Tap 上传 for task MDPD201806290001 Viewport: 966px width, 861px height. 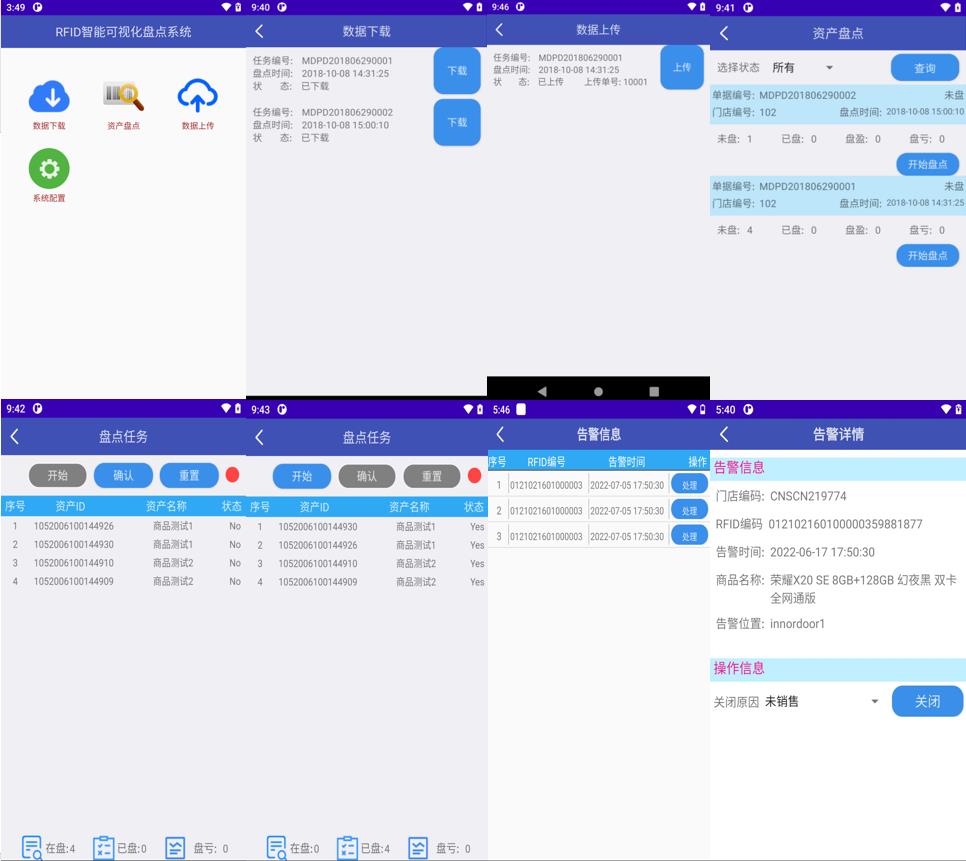pos(682,68)
